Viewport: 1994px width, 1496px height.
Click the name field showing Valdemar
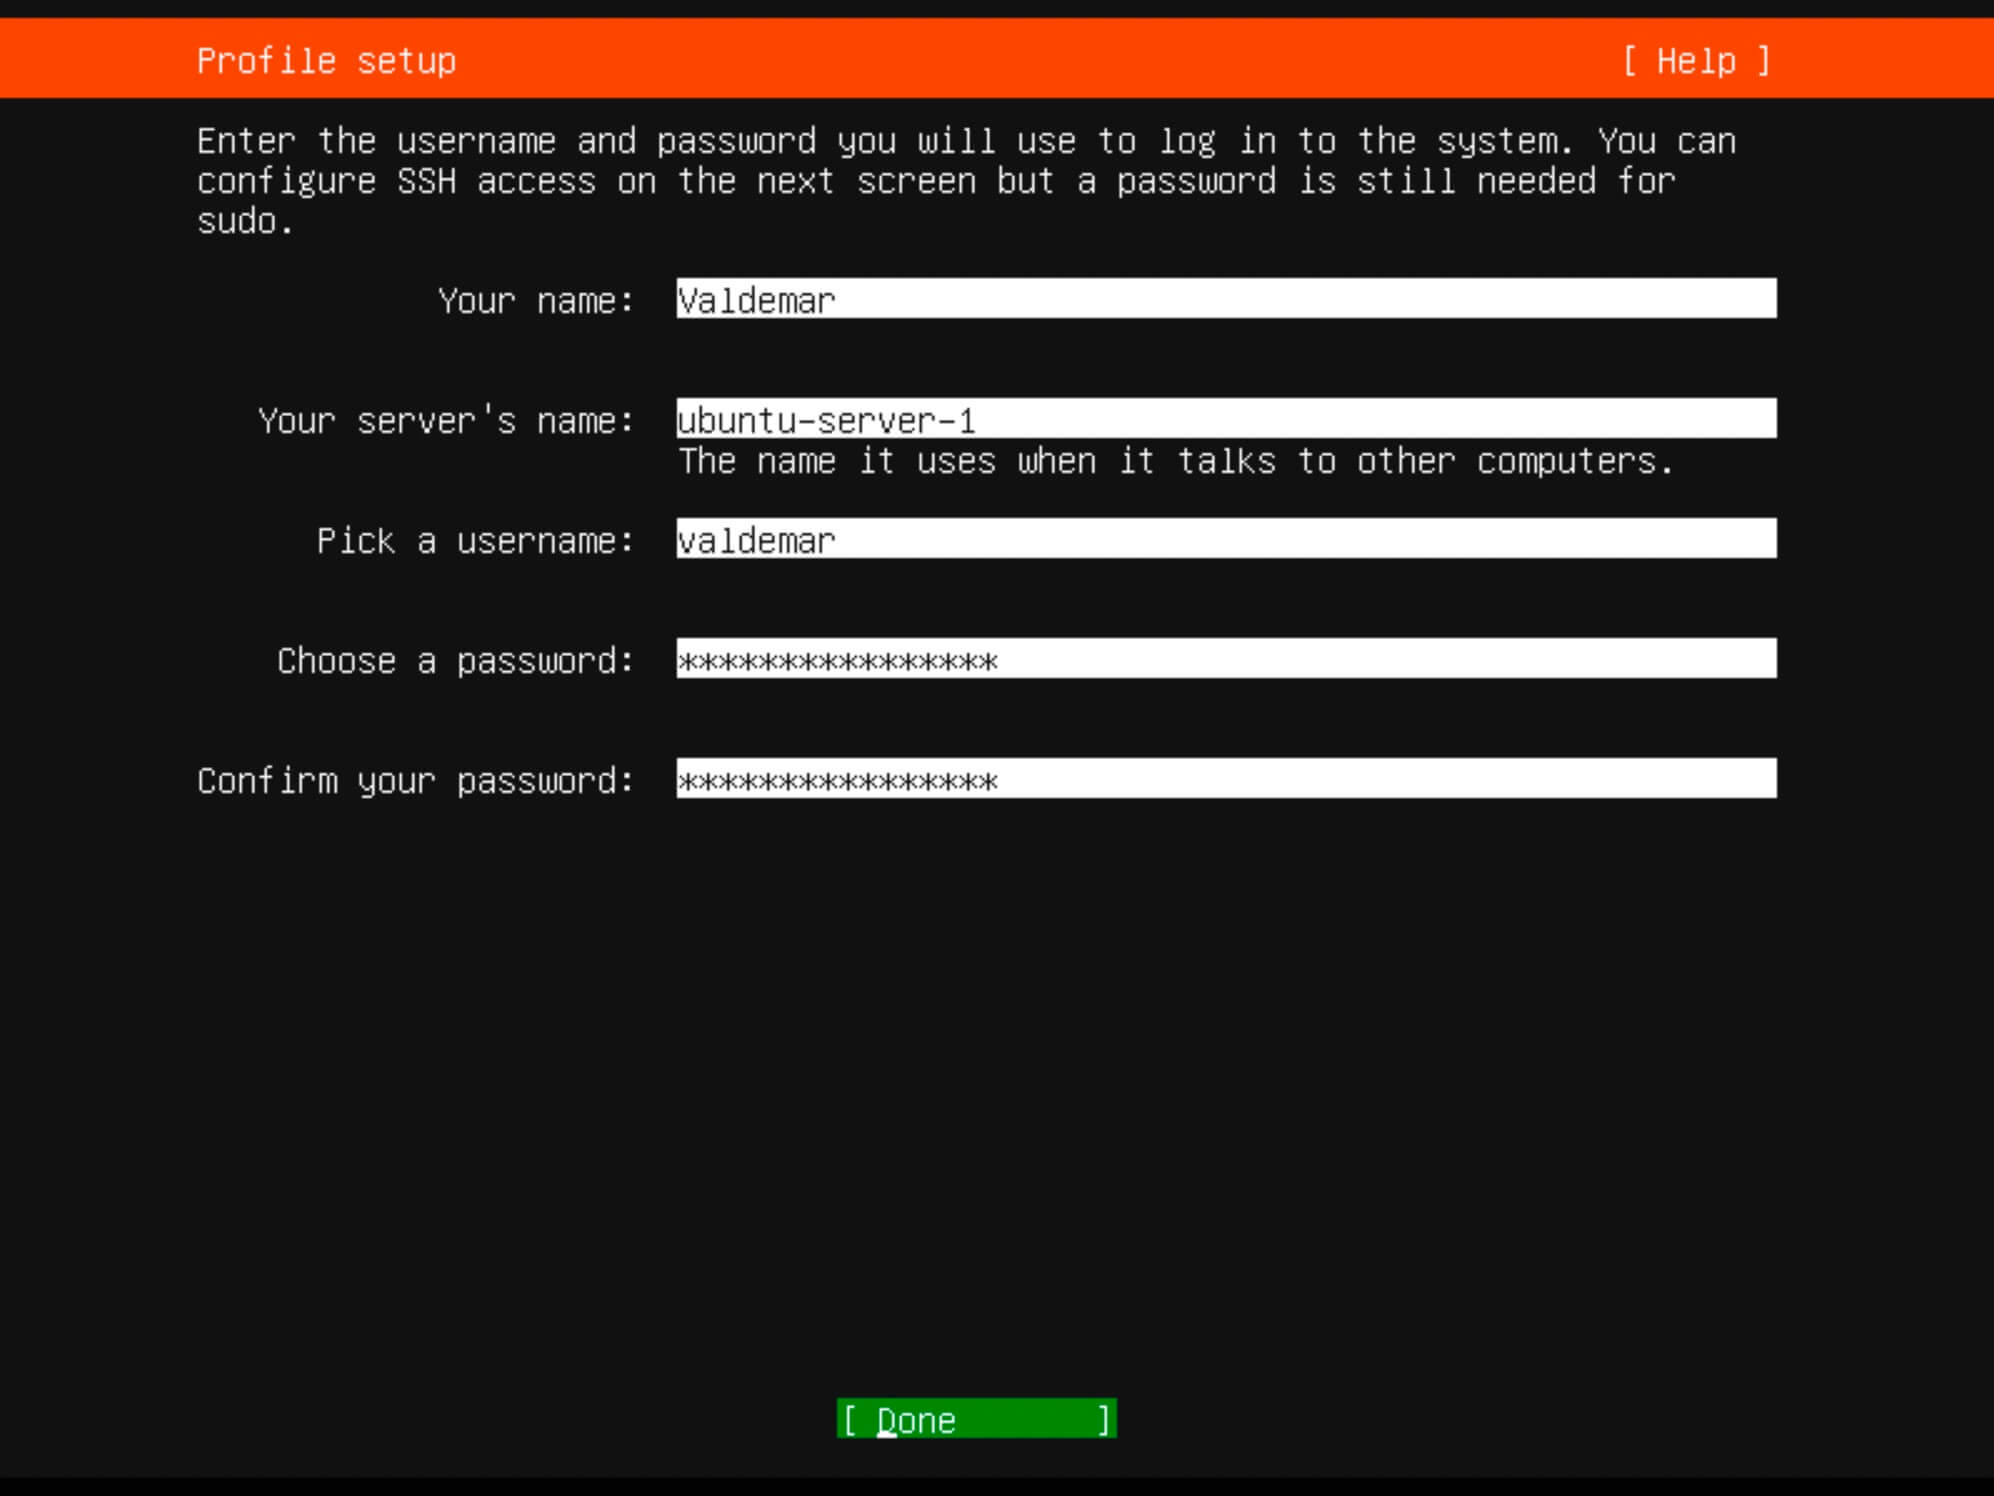(x=1227, y=300)
